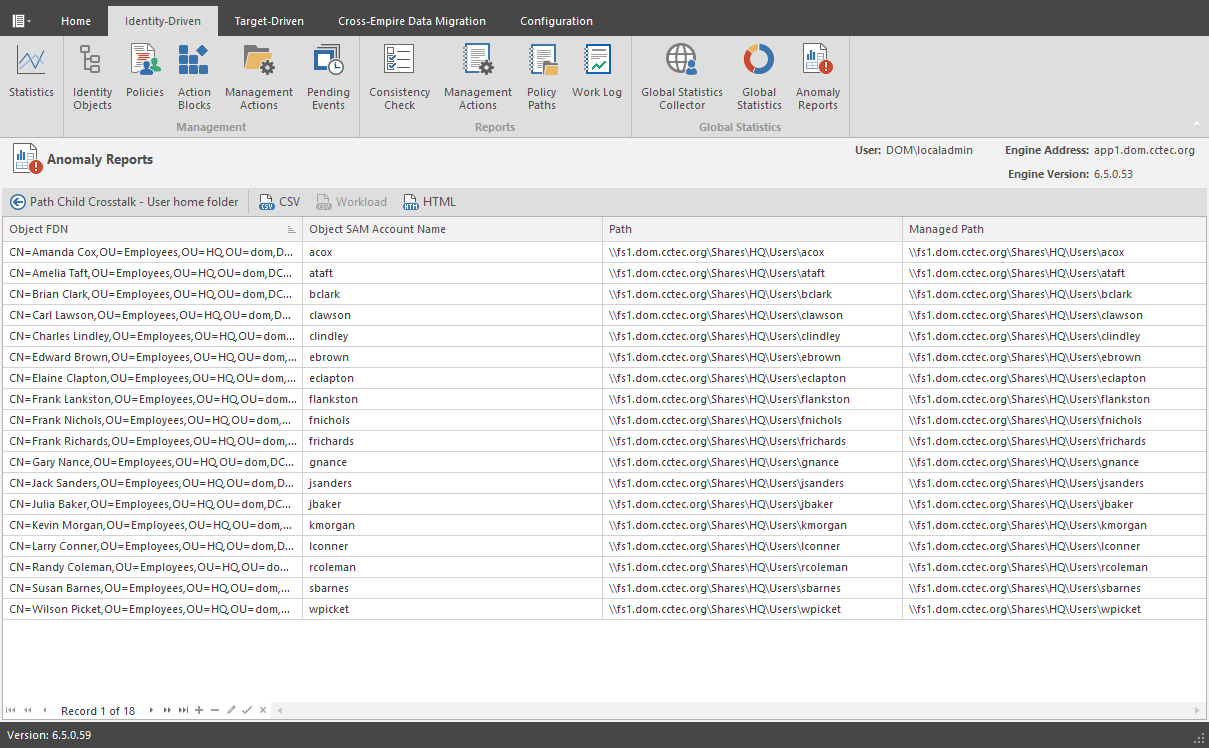The image size is (1209, 748).
Task: Open the Pending Events icon
Action: click(x=328, y=76)
